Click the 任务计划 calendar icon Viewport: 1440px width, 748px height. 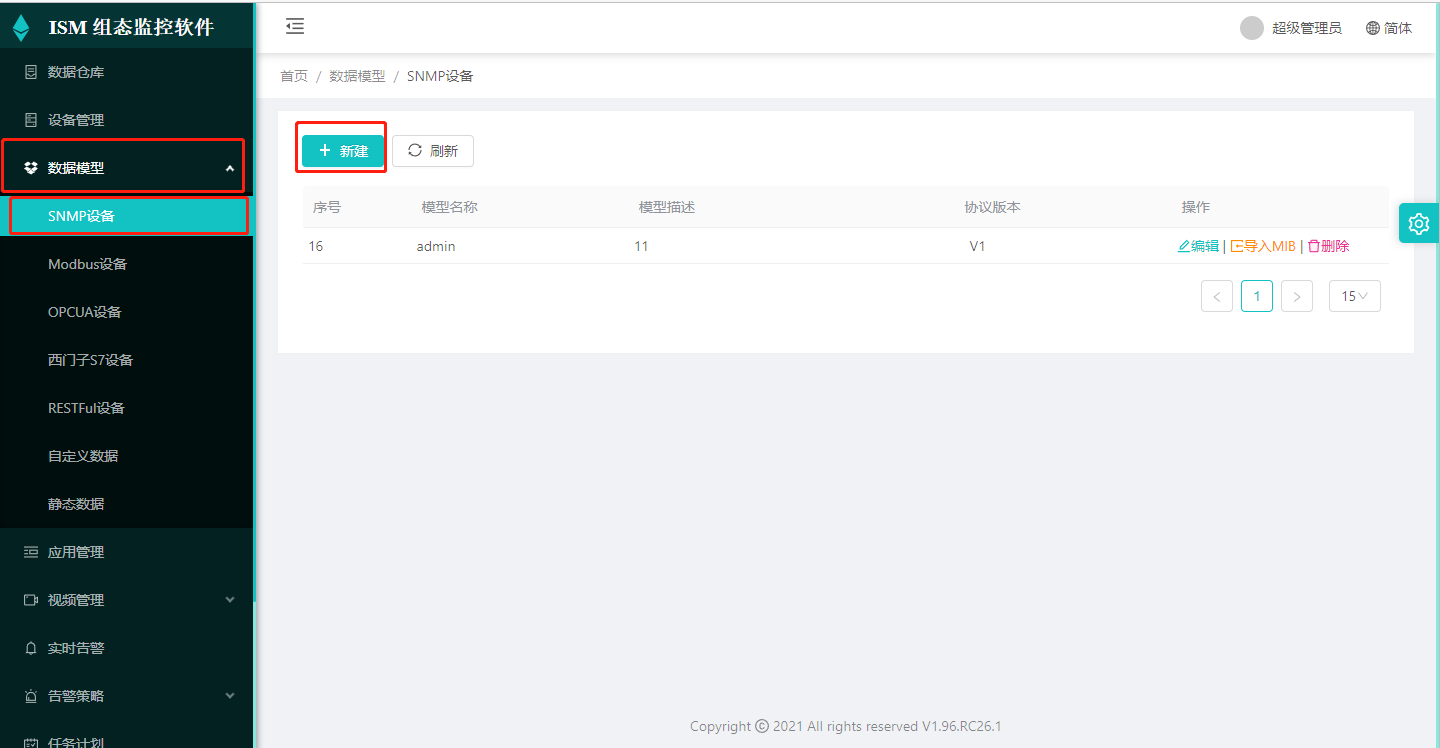tap(31, 743)
